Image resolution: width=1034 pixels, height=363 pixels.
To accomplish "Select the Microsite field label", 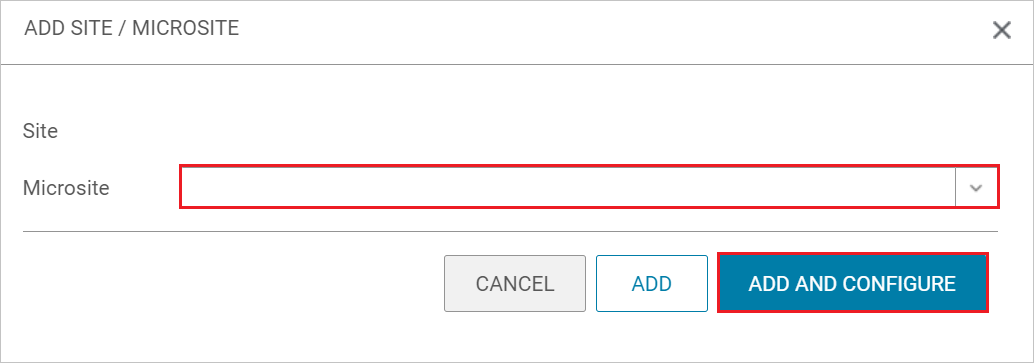I will coord(66,188).
